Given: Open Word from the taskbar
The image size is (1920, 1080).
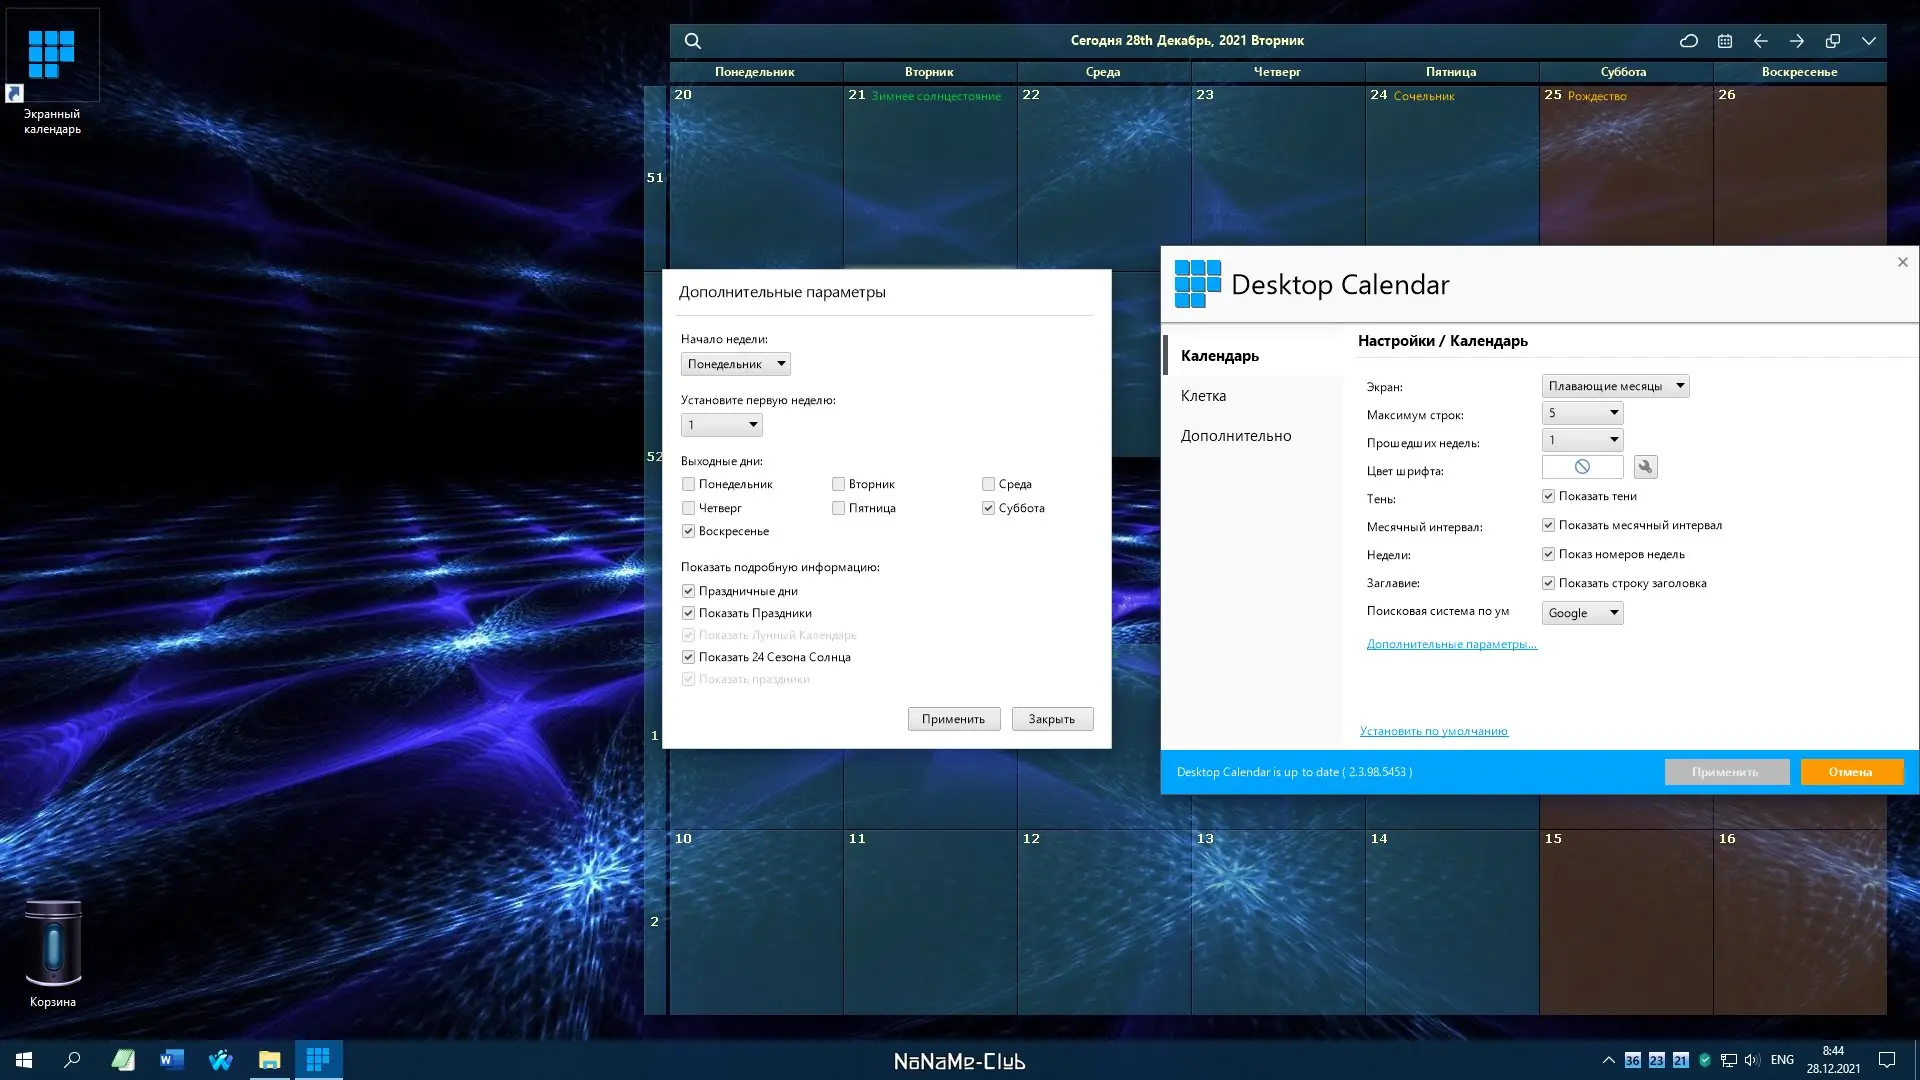Looking at the screenshot, I should tap(172, 1060).
